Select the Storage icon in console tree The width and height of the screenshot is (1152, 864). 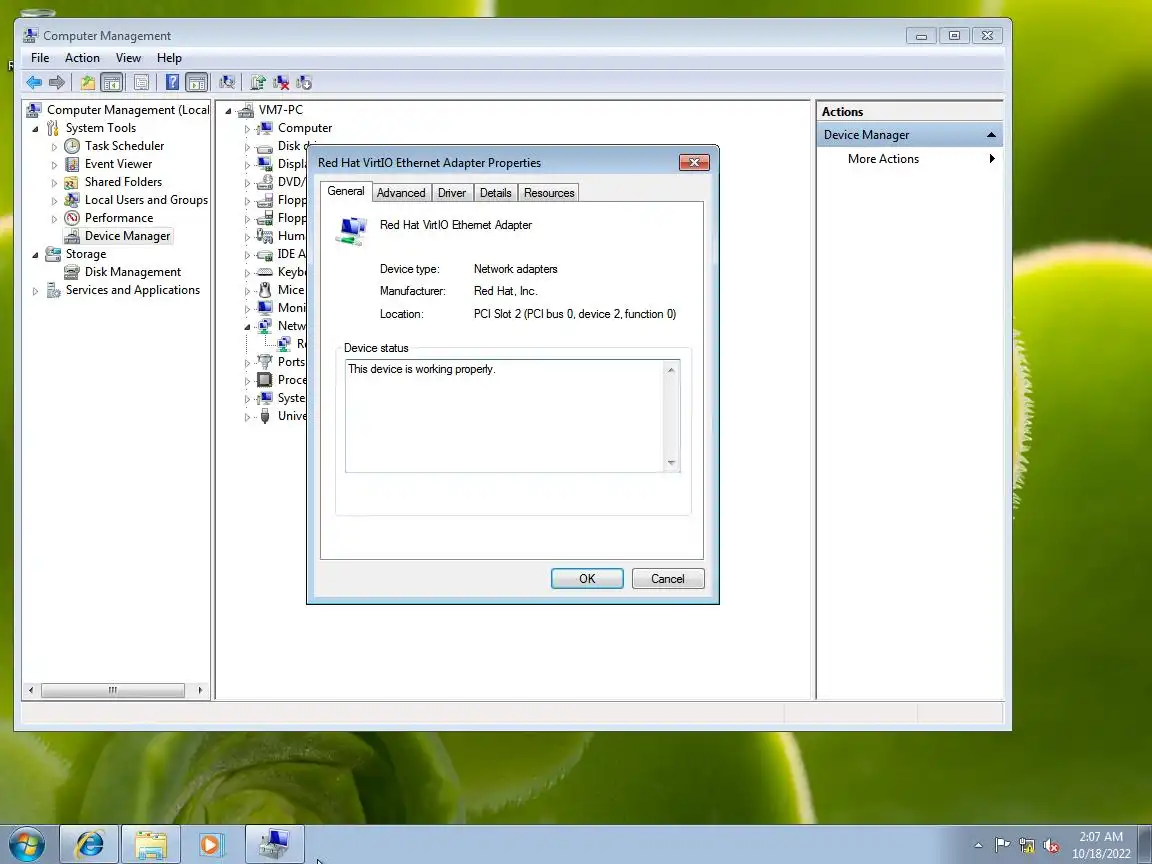point(53,253)
